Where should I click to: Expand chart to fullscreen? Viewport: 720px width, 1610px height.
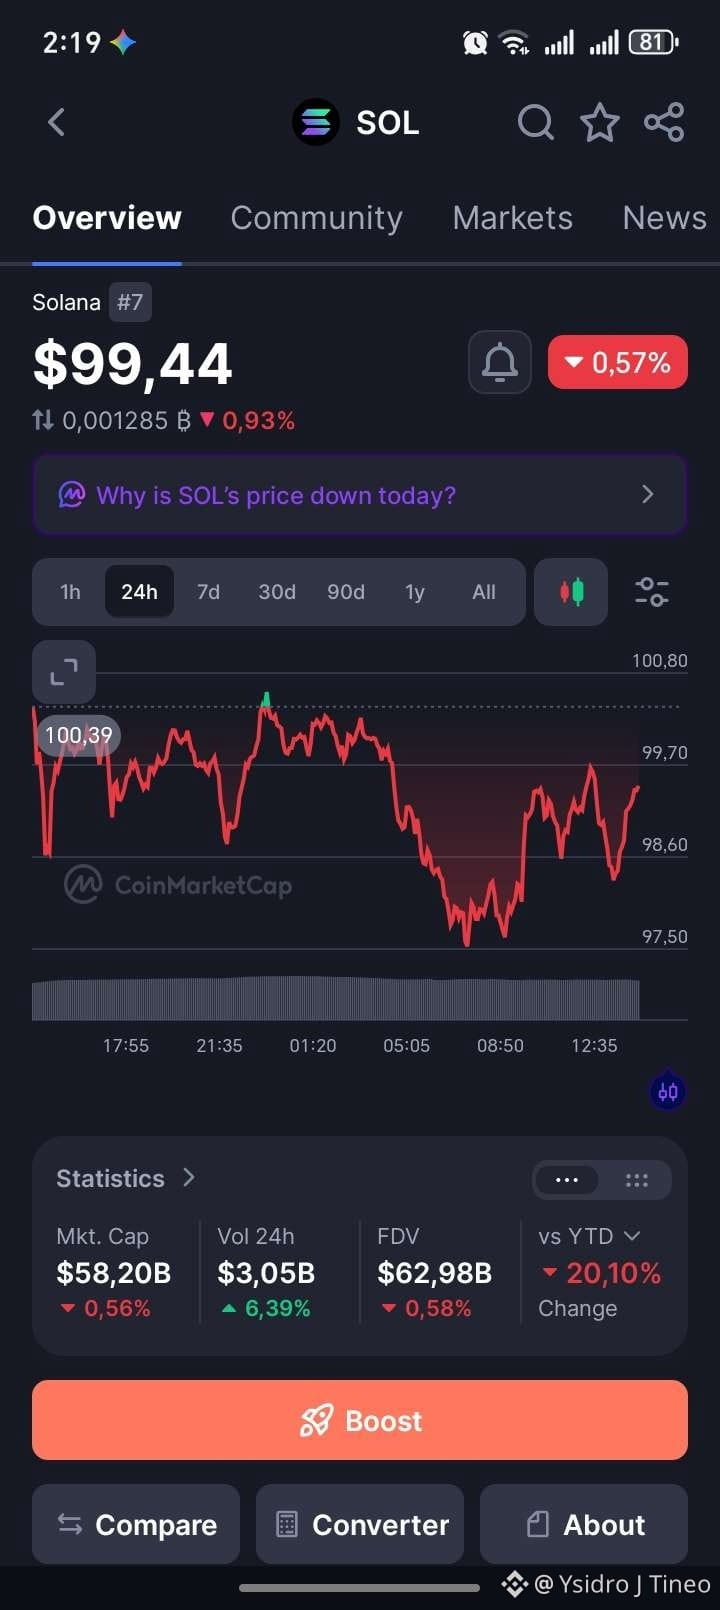click(64, 672)
